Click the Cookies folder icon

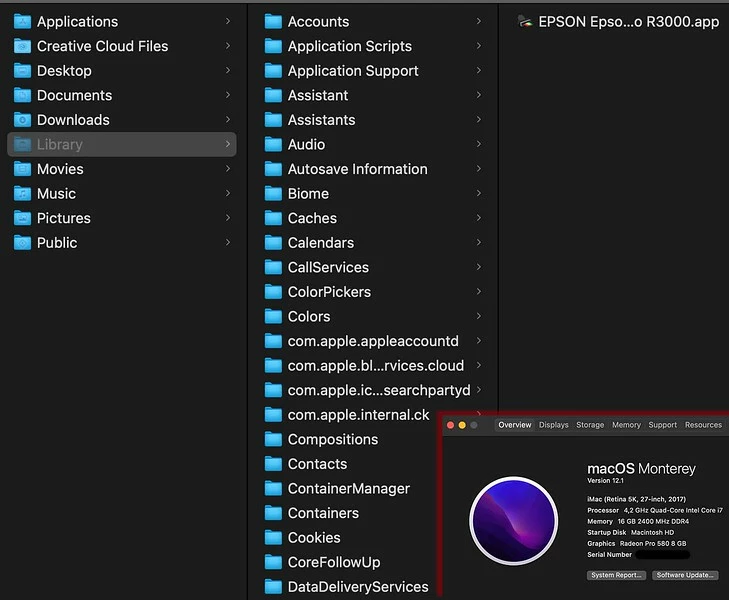point(273,538)
